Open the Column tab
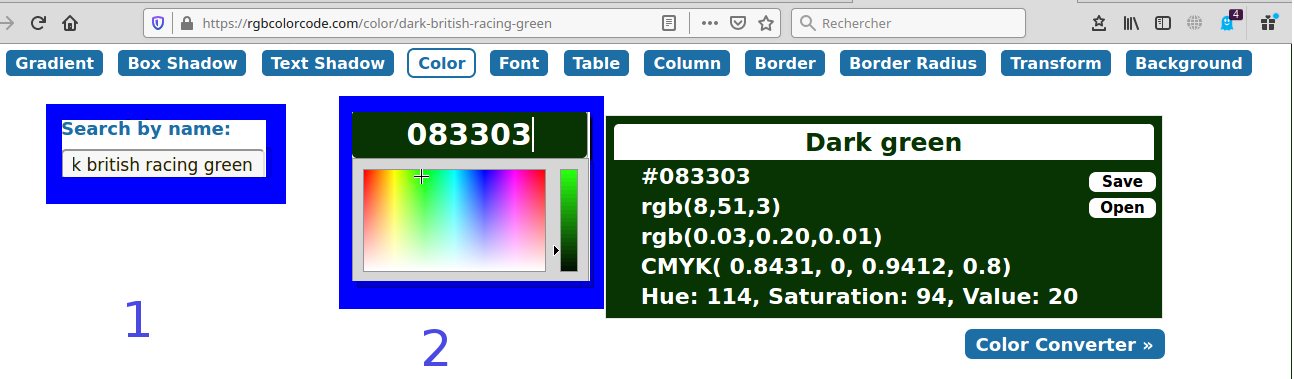Viewport: 1294px width, 379px height. (x=687, y=63)
